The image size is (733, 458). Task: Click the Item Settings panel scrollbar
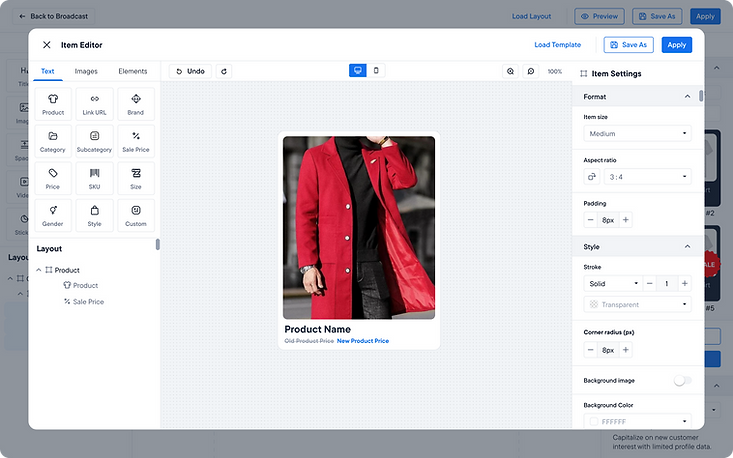coord(701,95)
